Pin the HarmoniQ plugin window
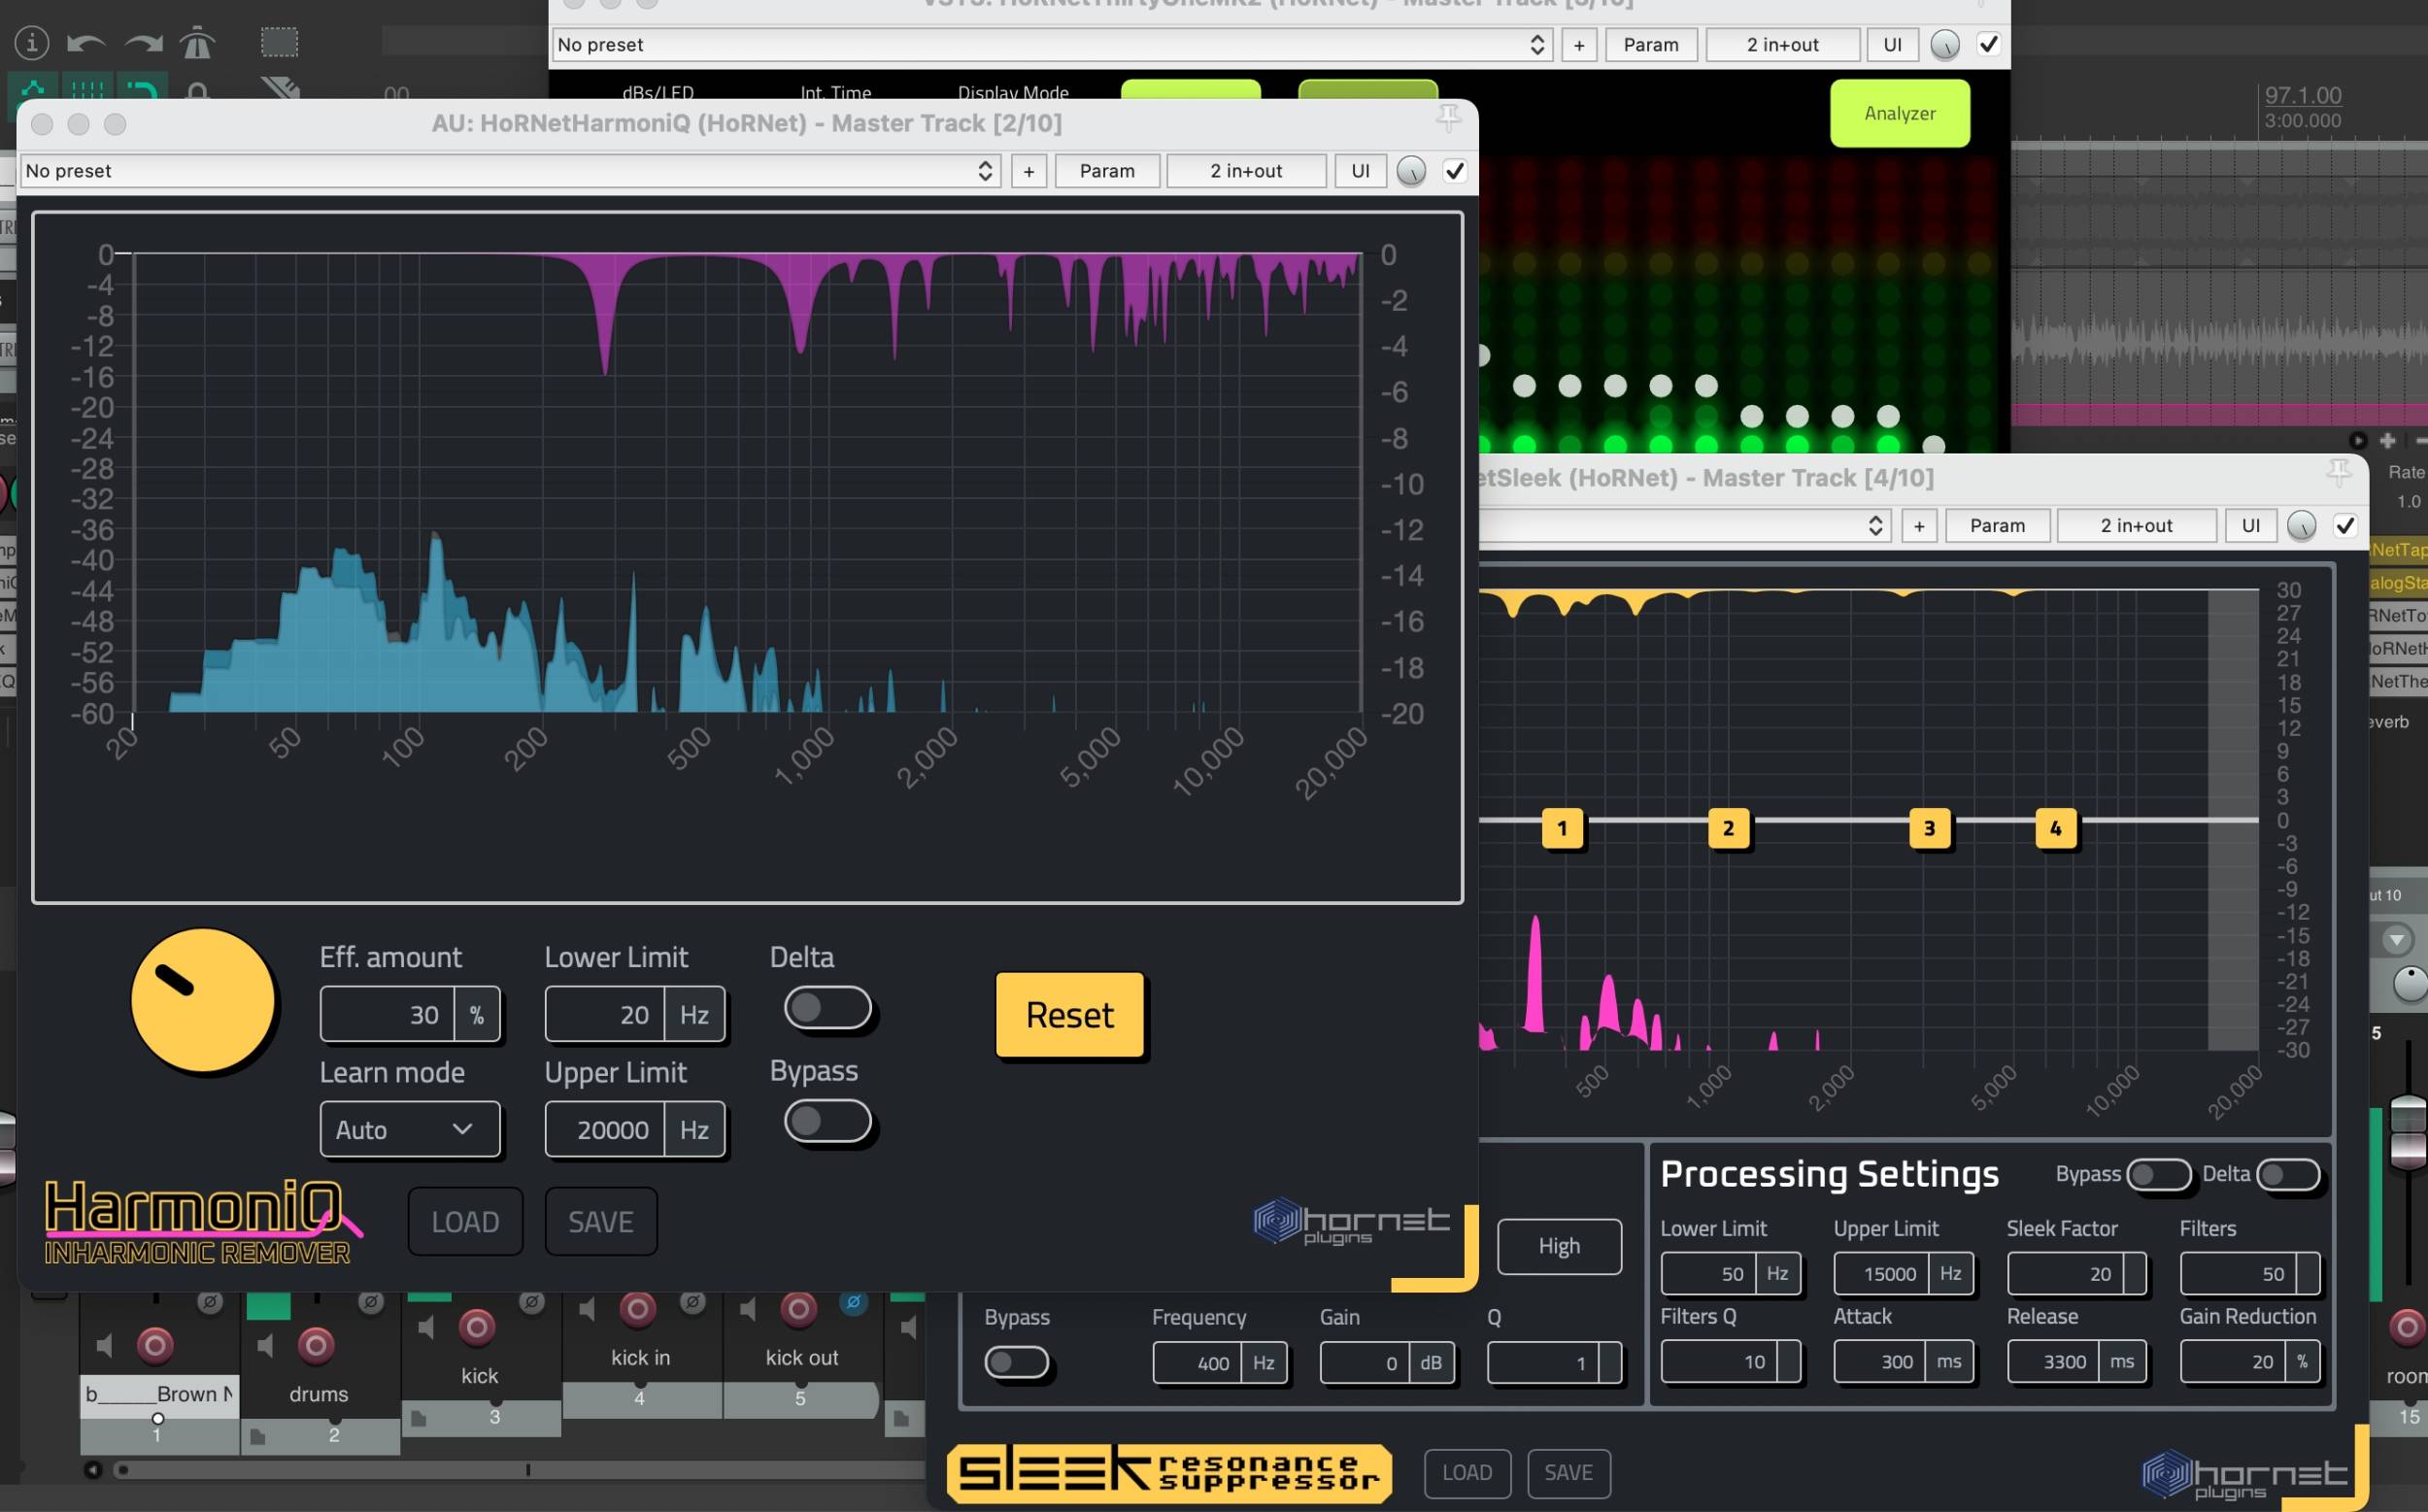Image resolution: width=2428 pixels, height=1512 pixels. tap(1448, 119)
